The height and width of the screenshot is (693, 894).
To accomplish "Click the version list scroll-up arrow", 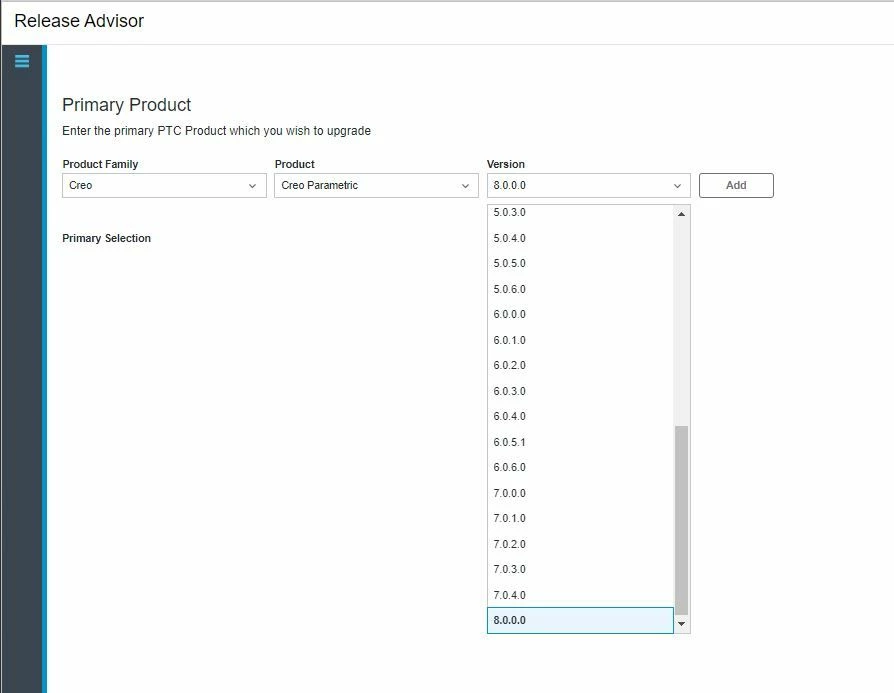I will pyautogui.click(x=681, y=214).
